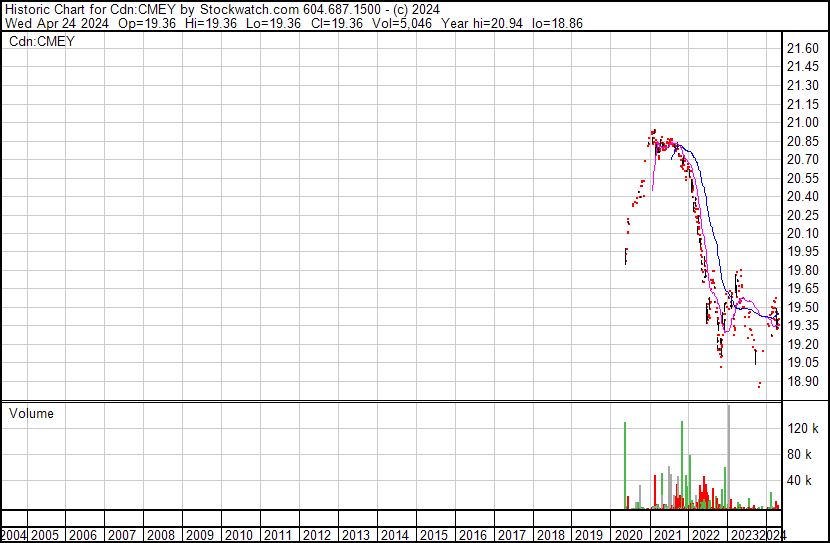Screen dimensions: 830x543
Task: Click the 2015 year label
Action: pos(434,535)
